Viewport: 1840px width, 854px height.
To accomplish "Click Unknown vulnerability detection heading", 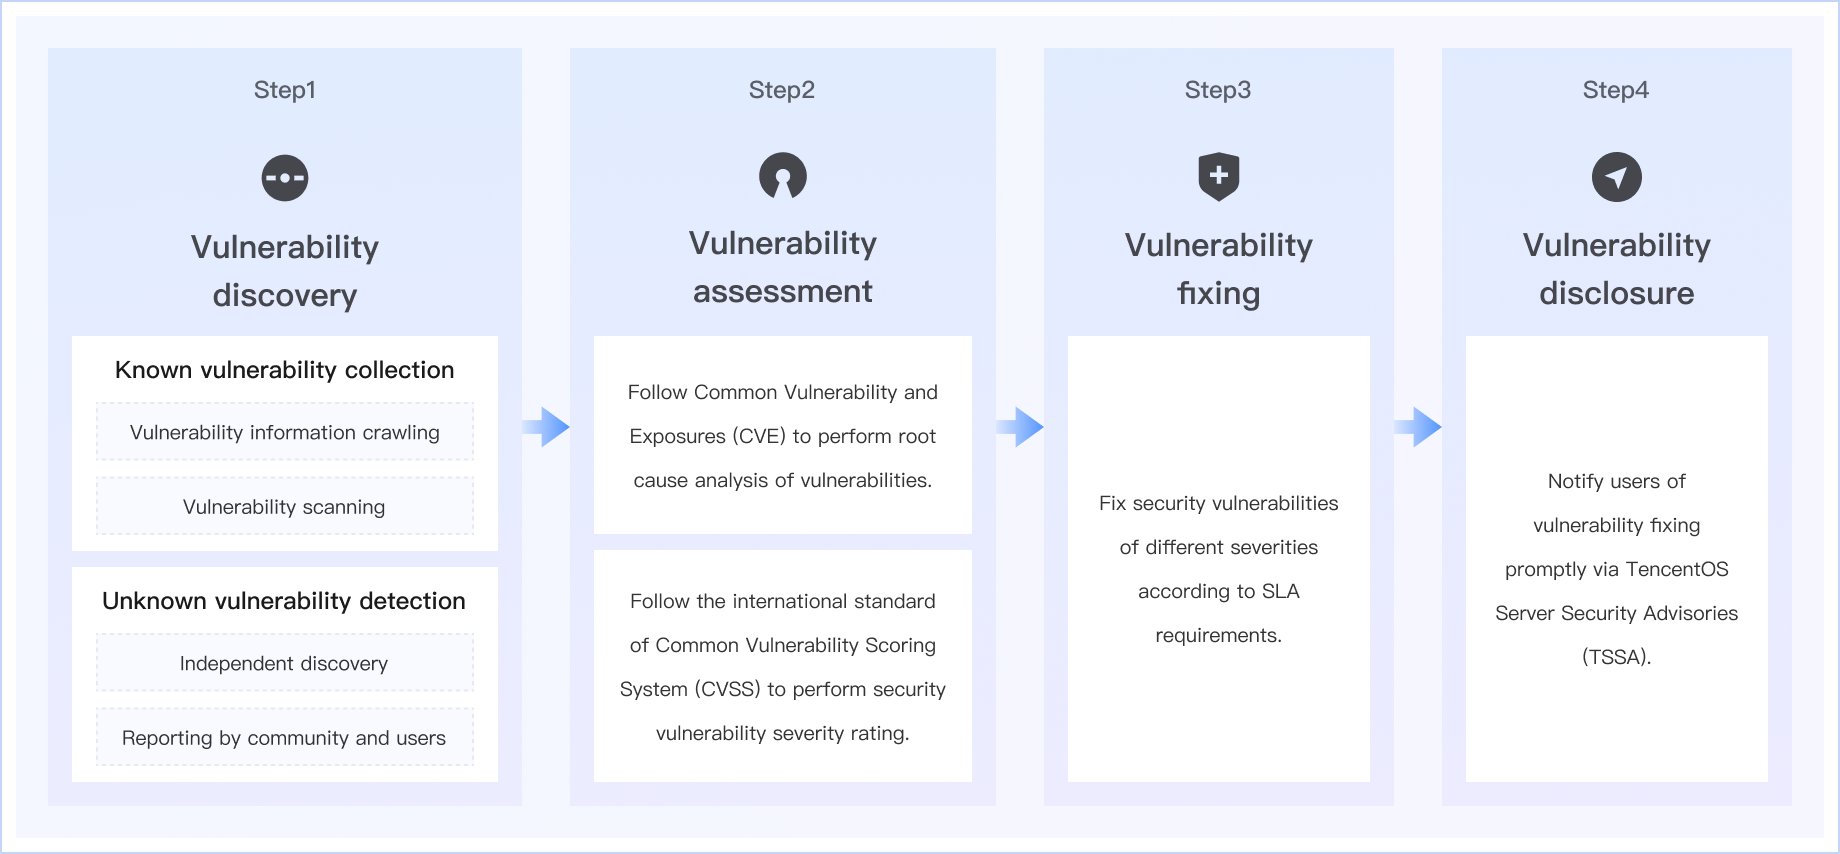I will pyautogui.click(x=285, y=601).
